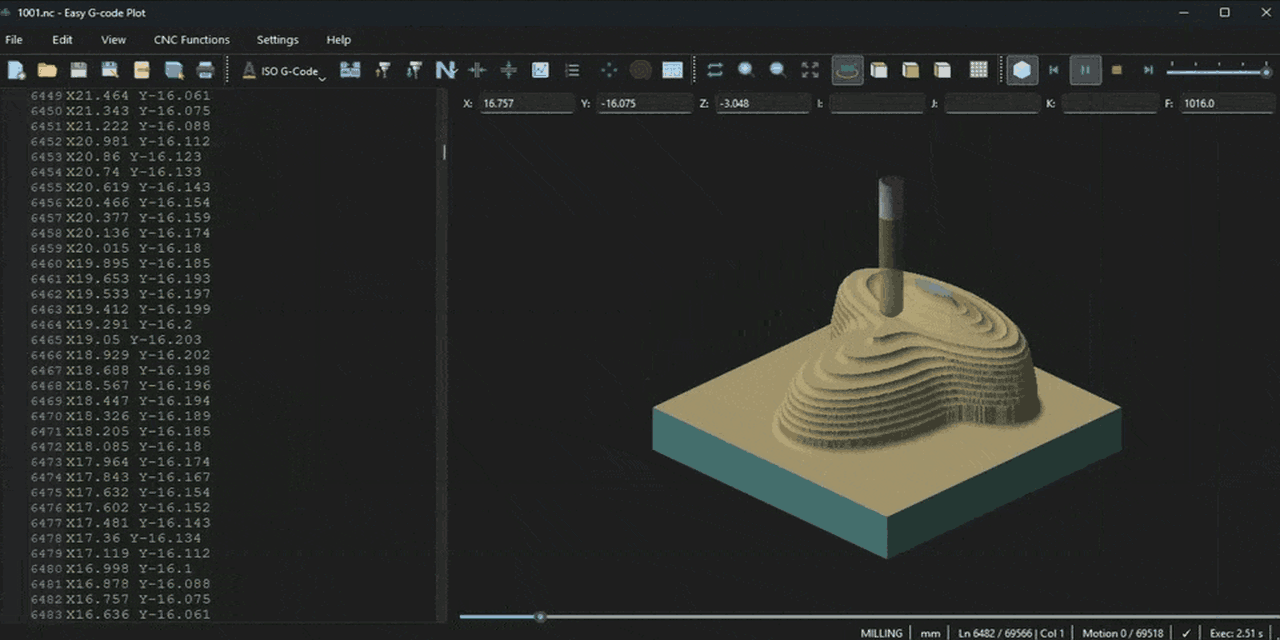Stop the simulation playback
This screenshot has height=640, width=1280.
click(x=1117, y=70)
